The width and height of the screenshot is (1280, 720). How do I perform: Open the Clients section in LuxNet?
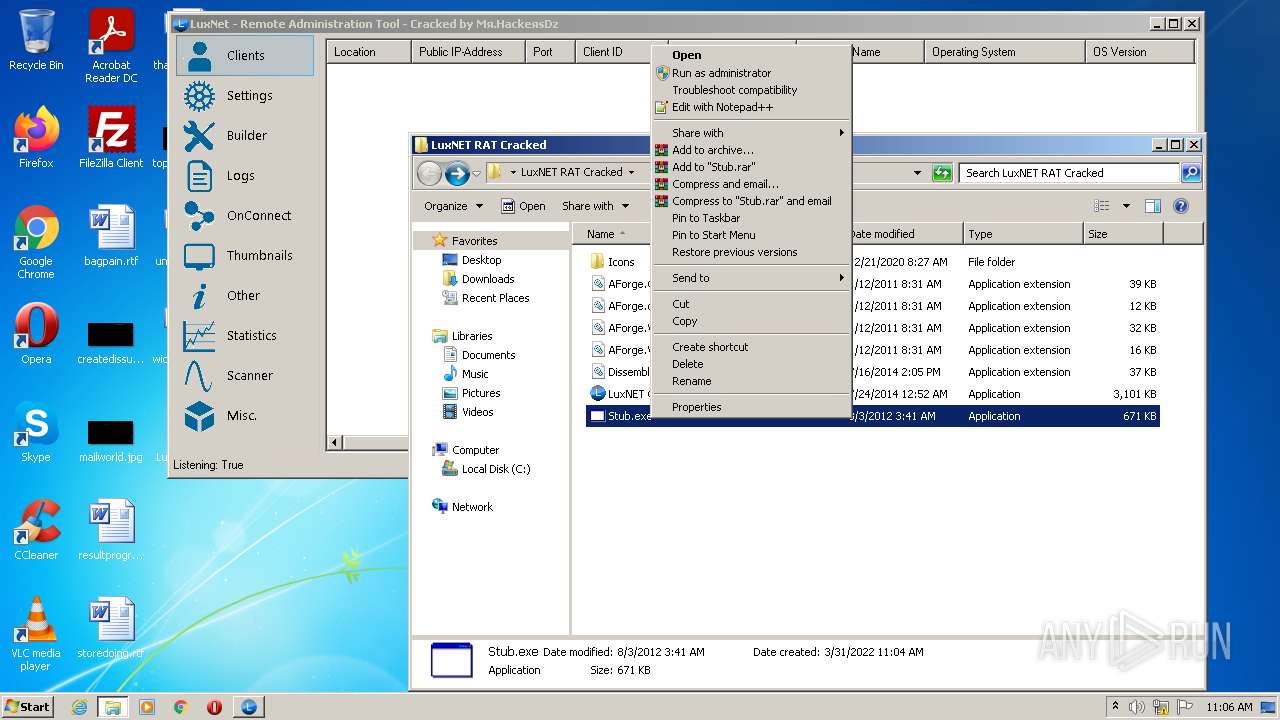click(x=245, y=56)
